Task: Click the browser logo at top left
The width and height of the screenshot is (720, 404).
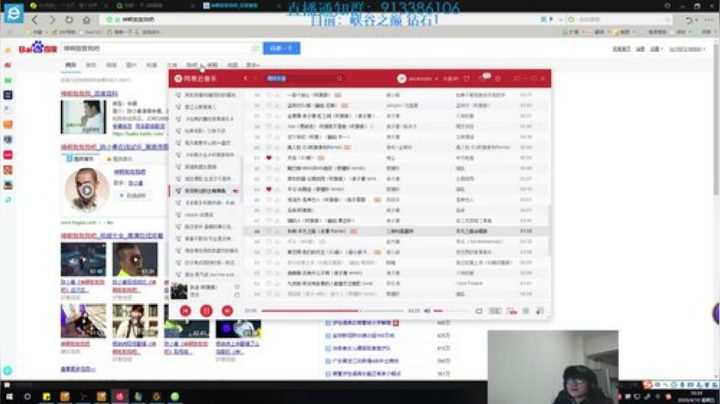Action: tap(14, 13)
